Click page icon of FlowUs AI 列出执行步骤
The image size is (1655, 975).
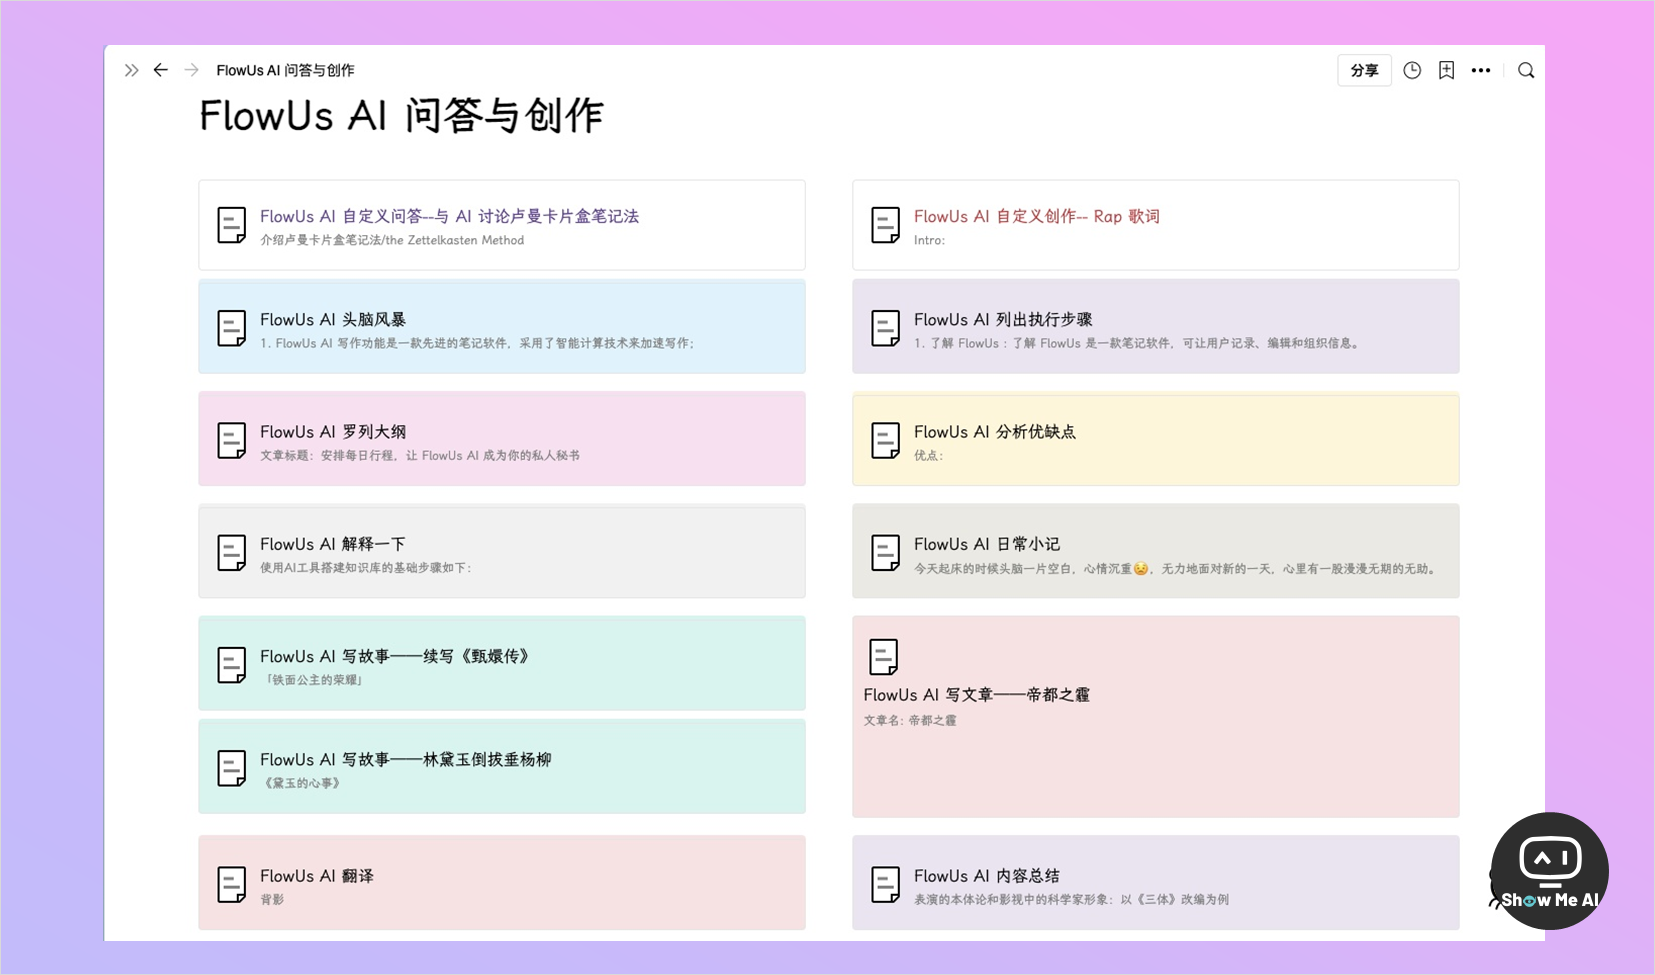885,328
